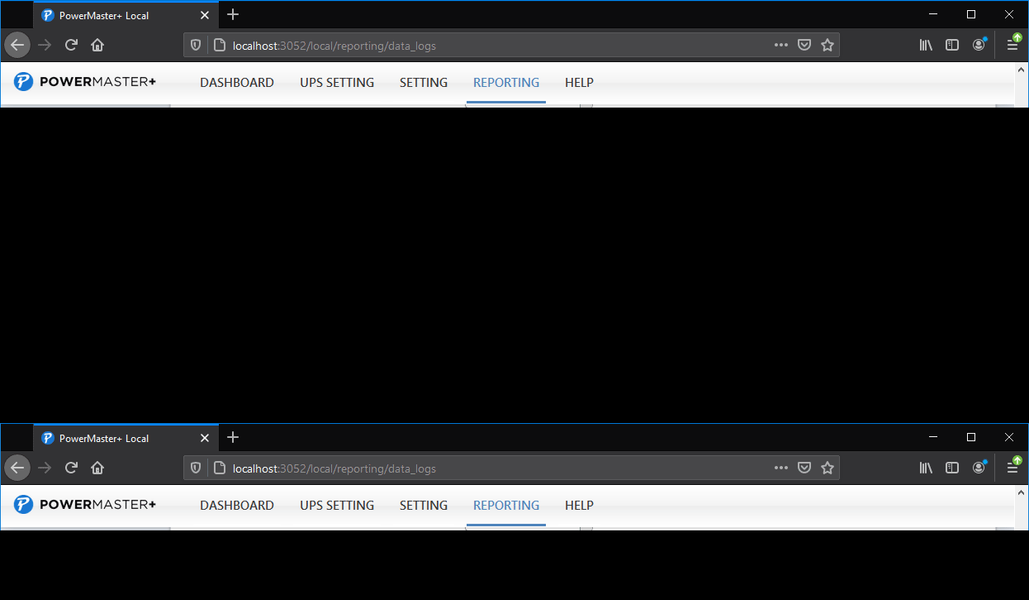
Task: Select PowerMaster+ Local tab in upper window
Action: (125, 15)
